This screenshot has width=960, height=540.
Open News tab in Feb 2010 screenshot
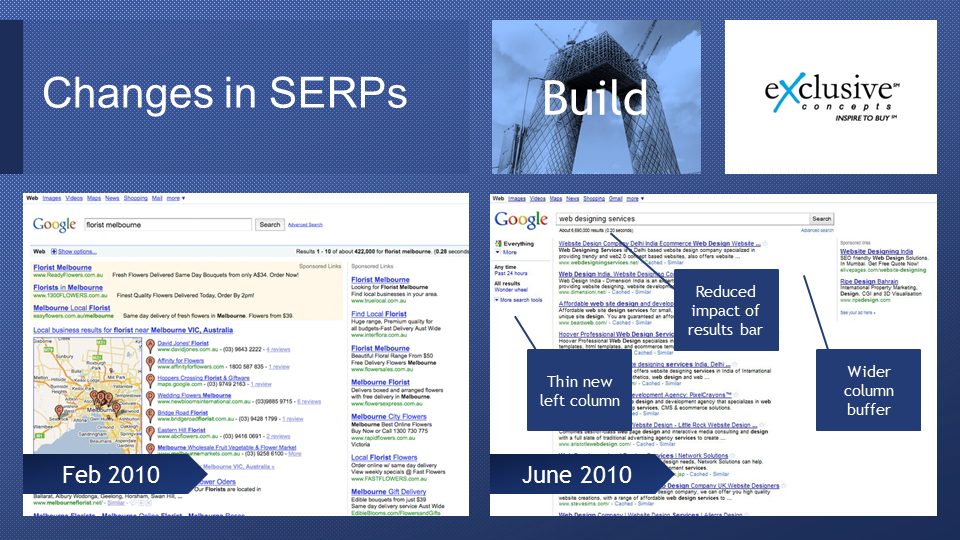tap(112, 198)
